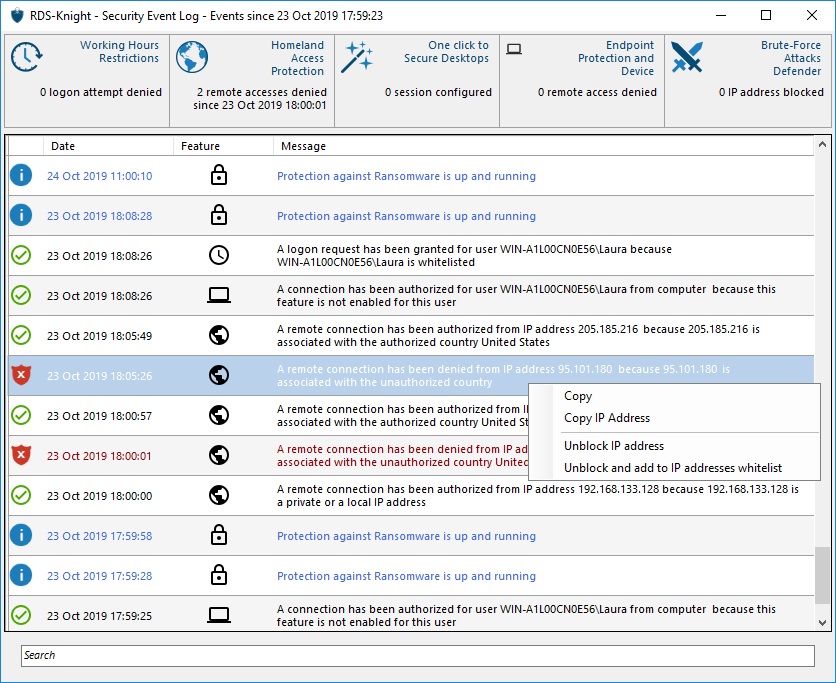Select date 23 Oct 2019 18:00:57
Screen dimensions: 836x683
pos(99,416)
